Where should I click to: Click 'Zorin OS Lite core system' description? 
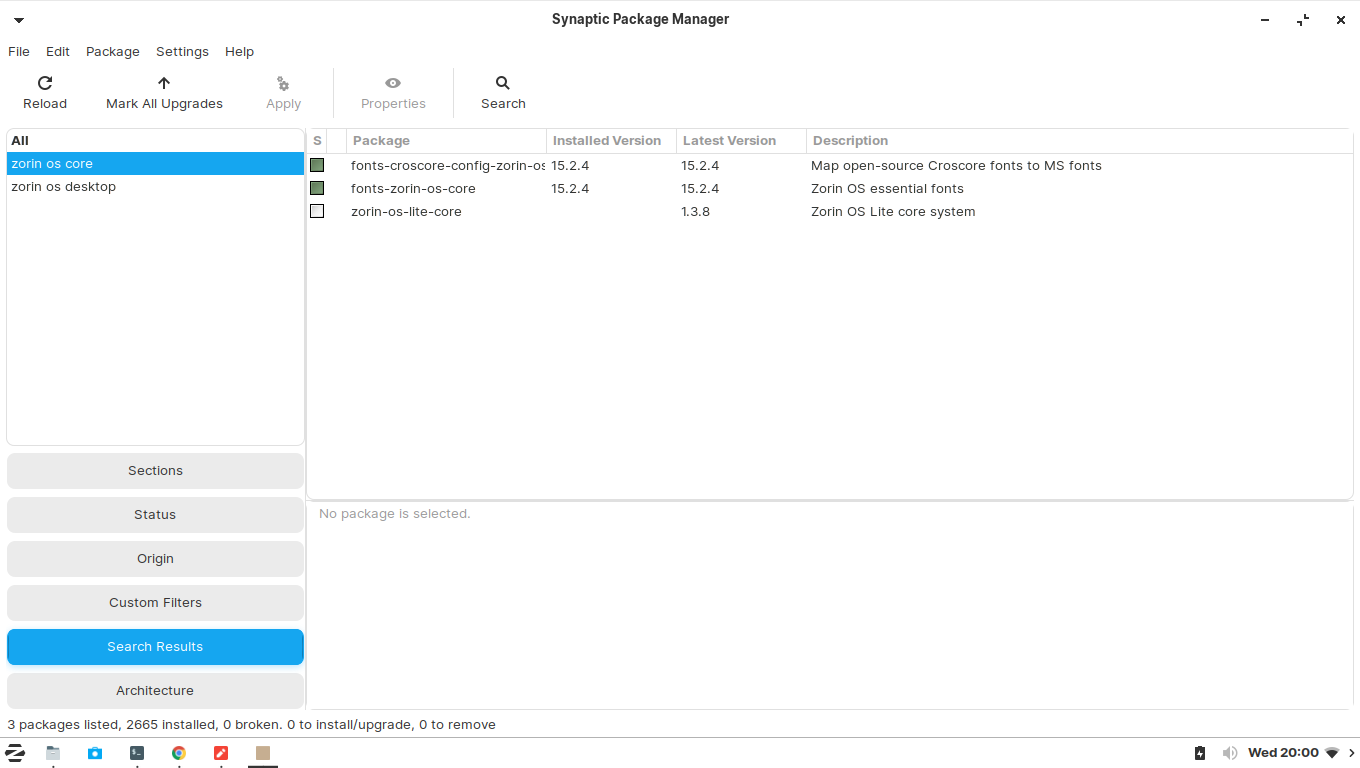[893, 212]
